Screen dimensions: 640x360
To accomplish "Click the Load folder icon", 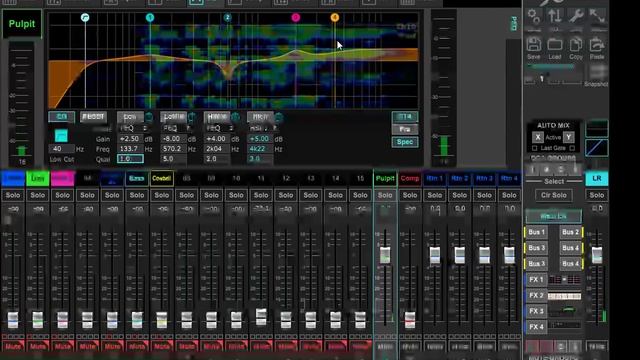I will [x=555, y=44].
